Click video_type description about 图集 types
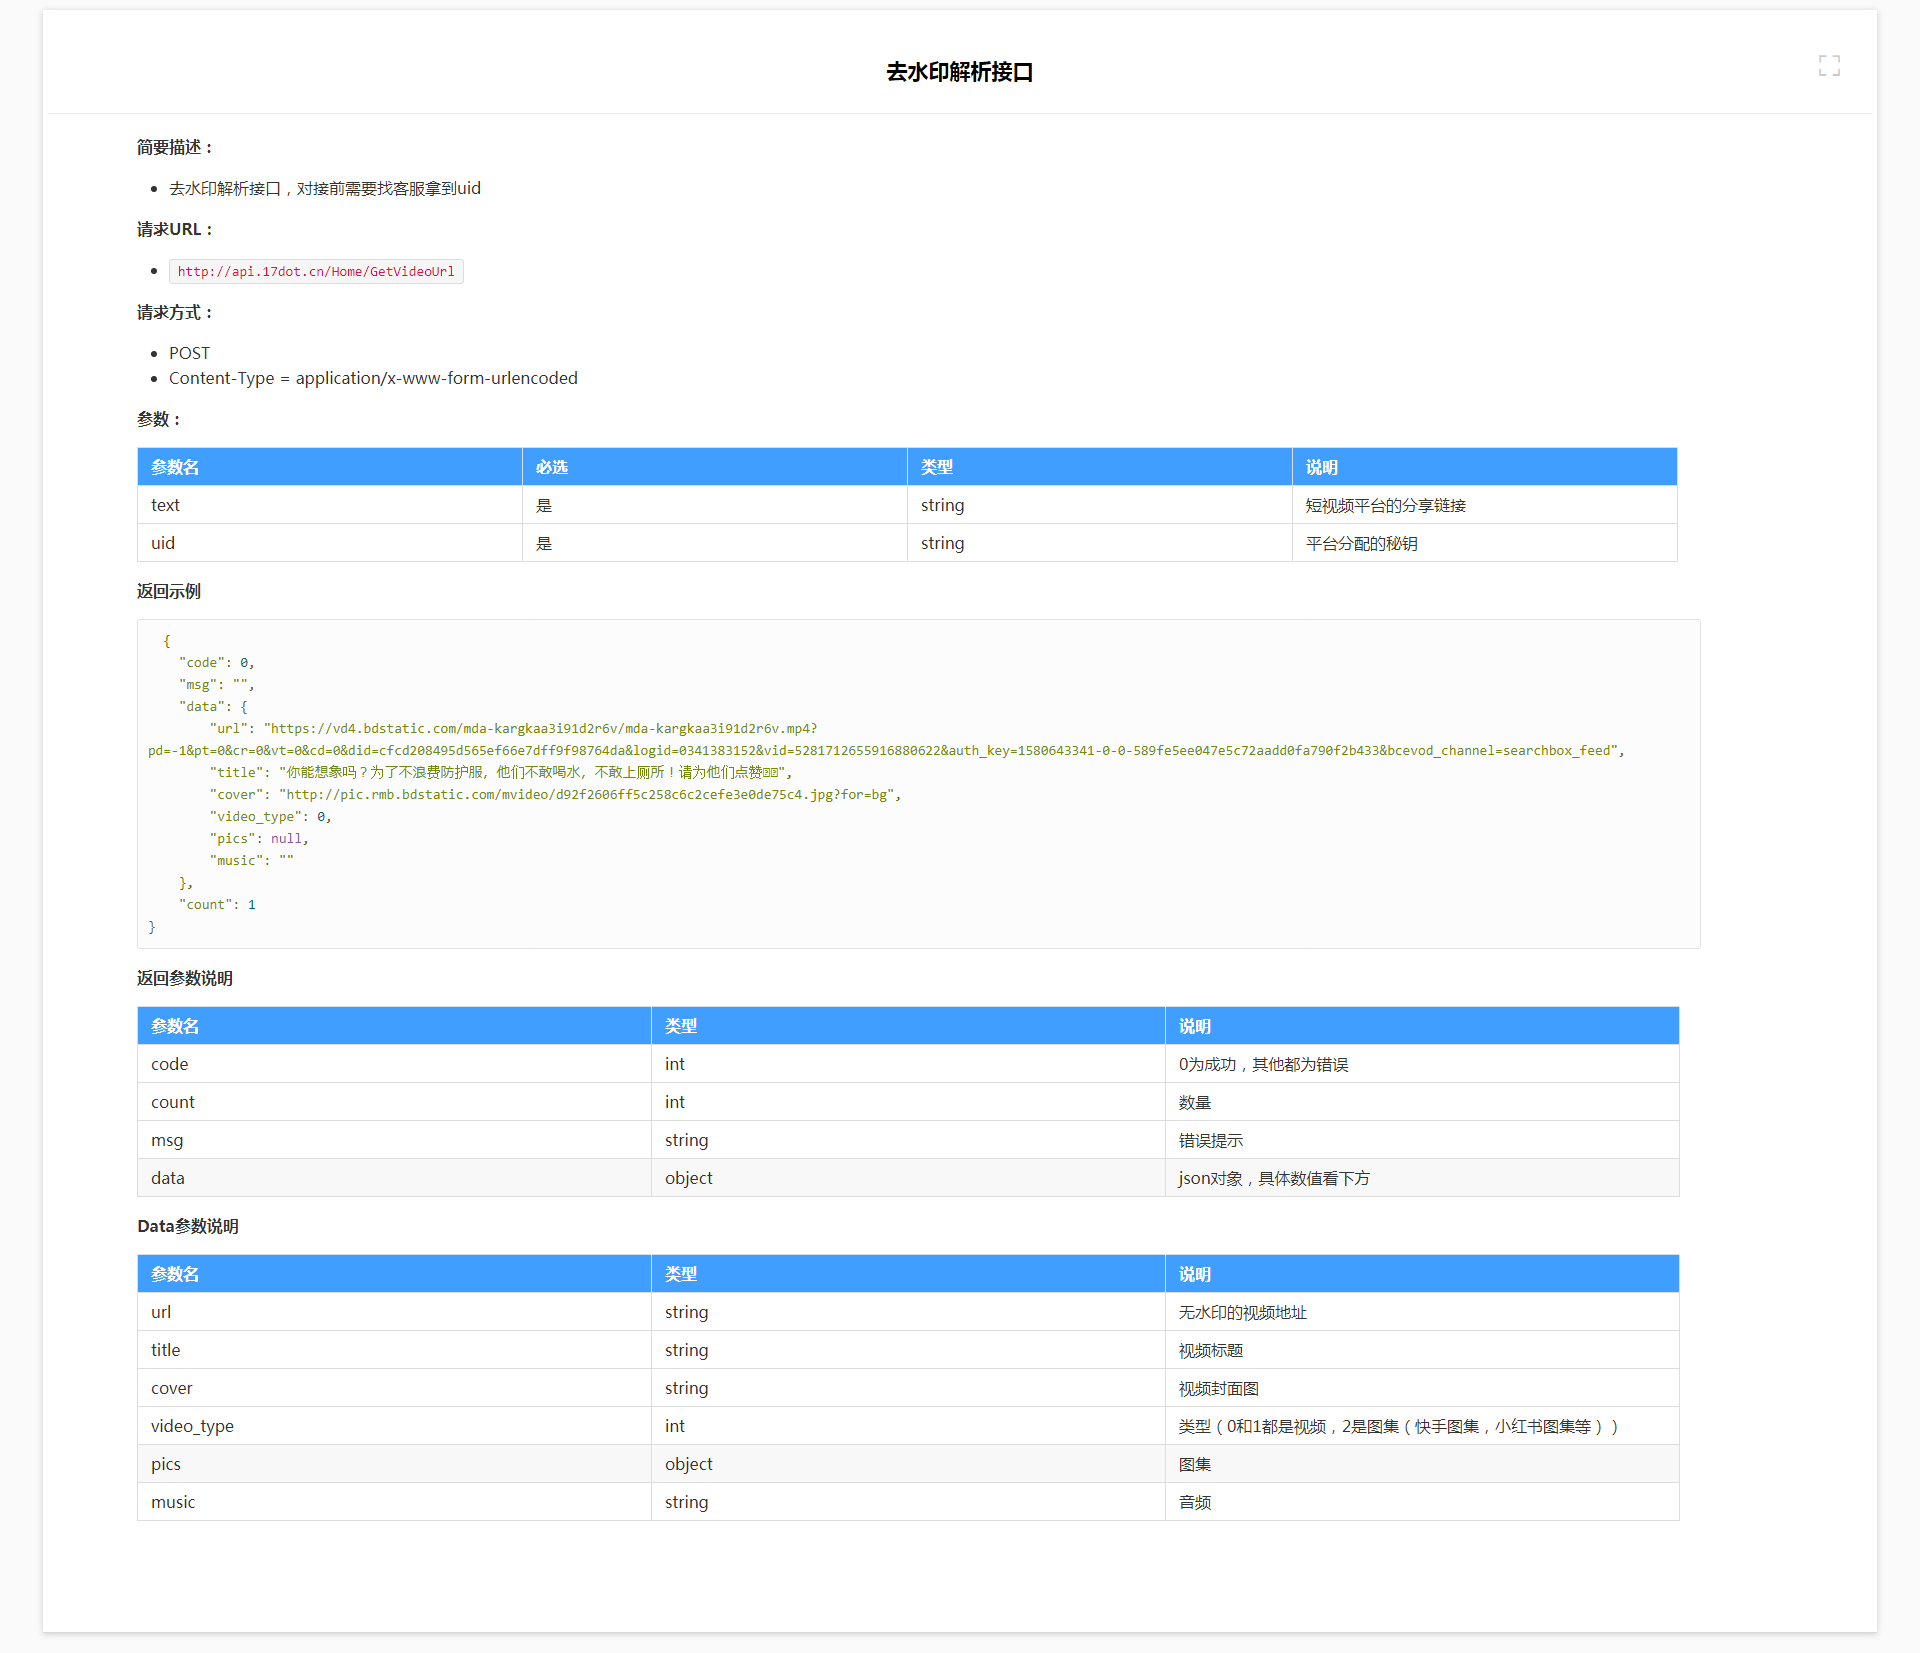This screenshot has width=1920, height=1653. click(1422, 1426)
